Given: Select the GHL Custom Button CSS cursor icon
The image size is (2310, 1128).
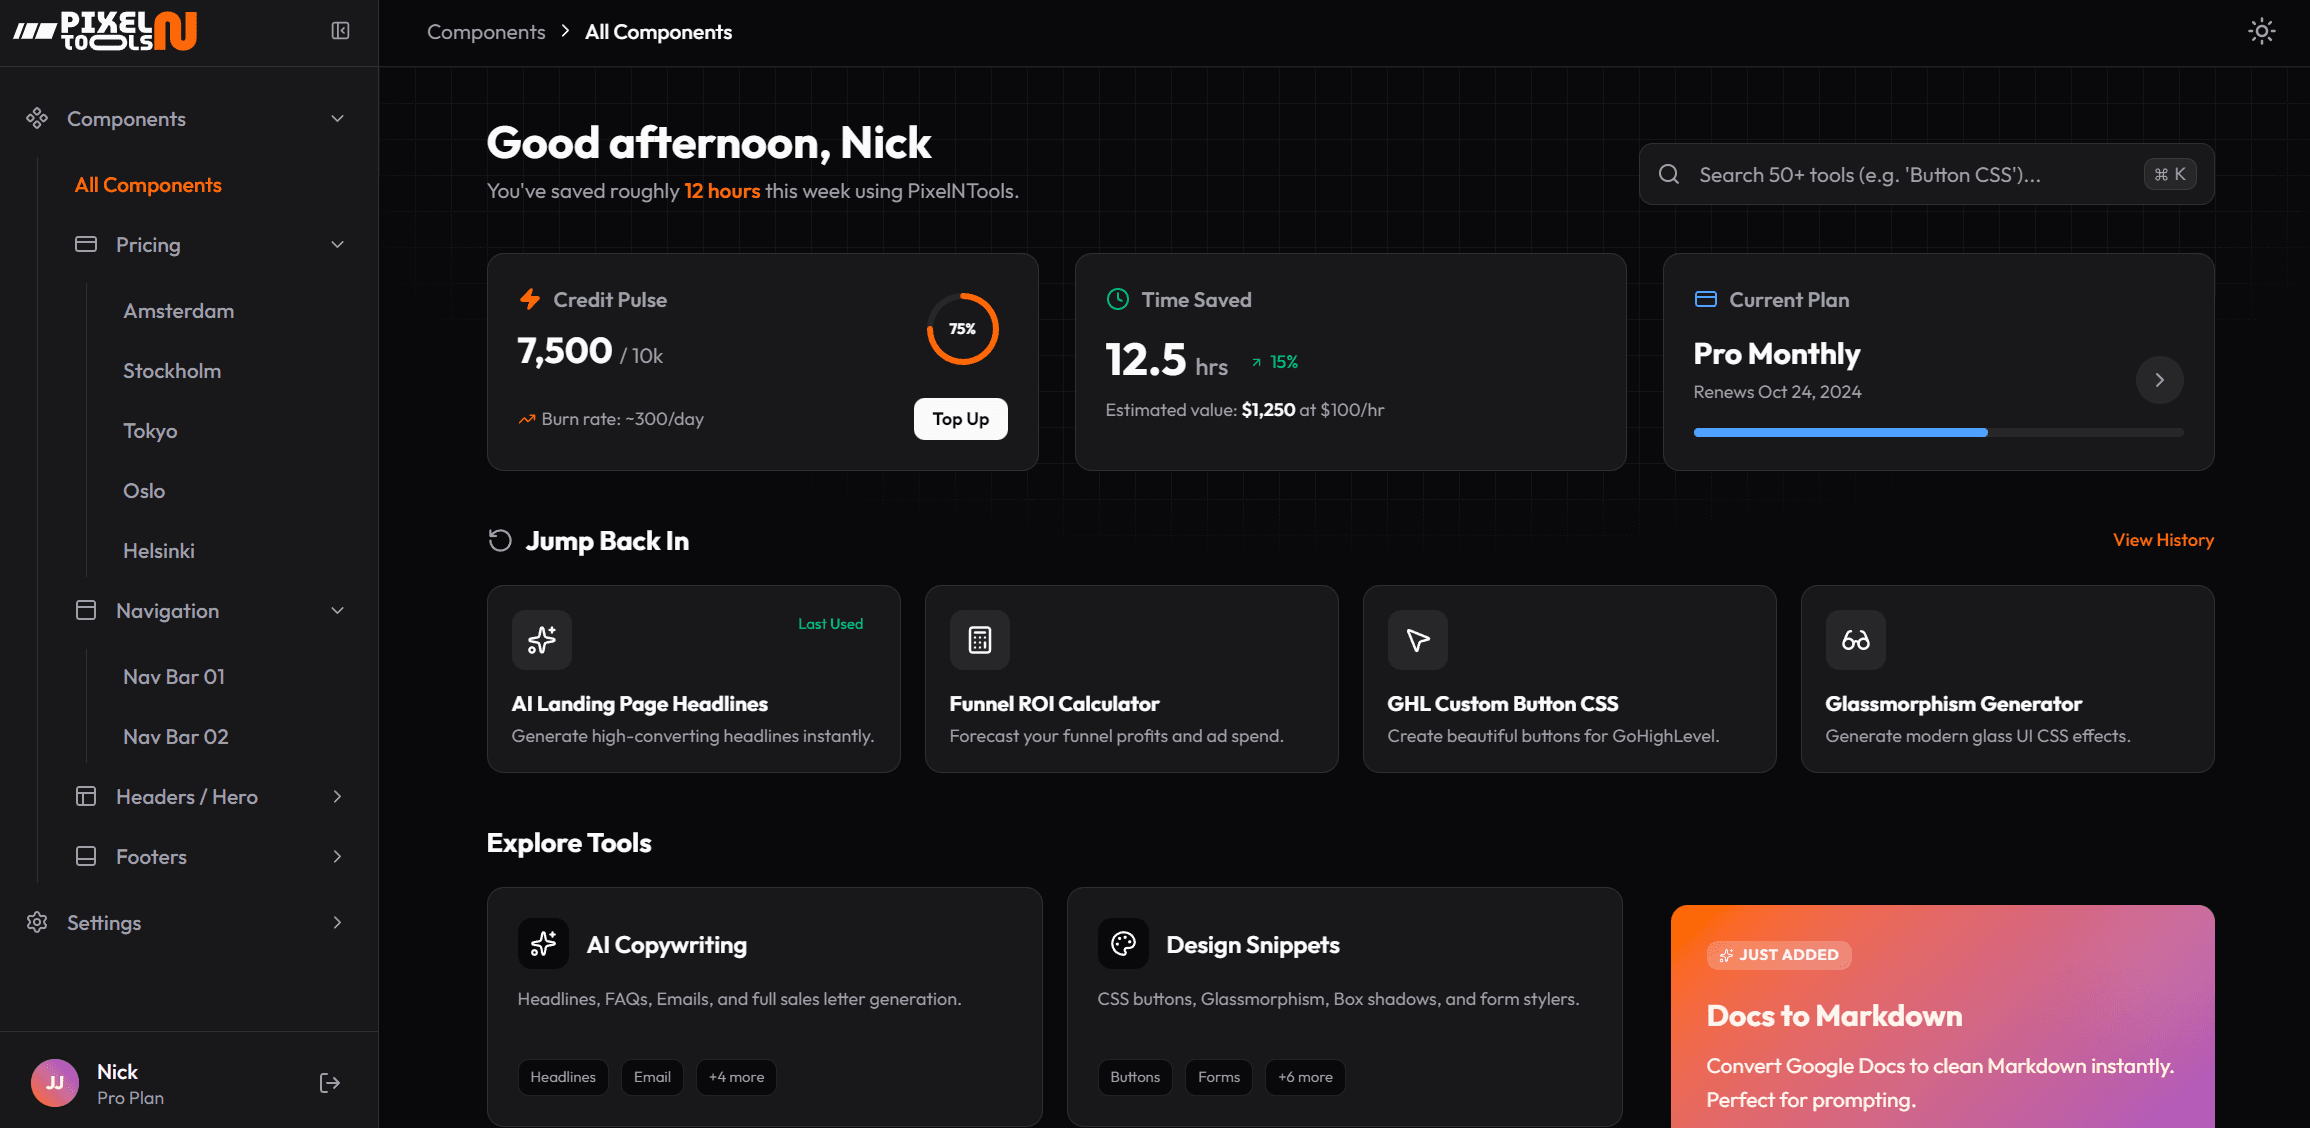Looking at the screenshot, I should click(1417, 640).
